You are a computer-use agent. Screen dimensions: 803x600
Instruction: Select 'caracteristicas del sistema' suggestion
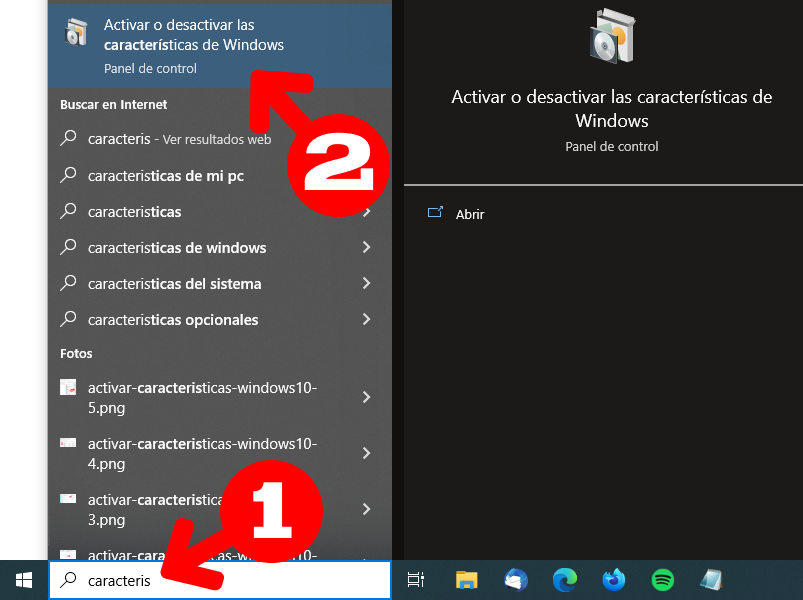220,283
